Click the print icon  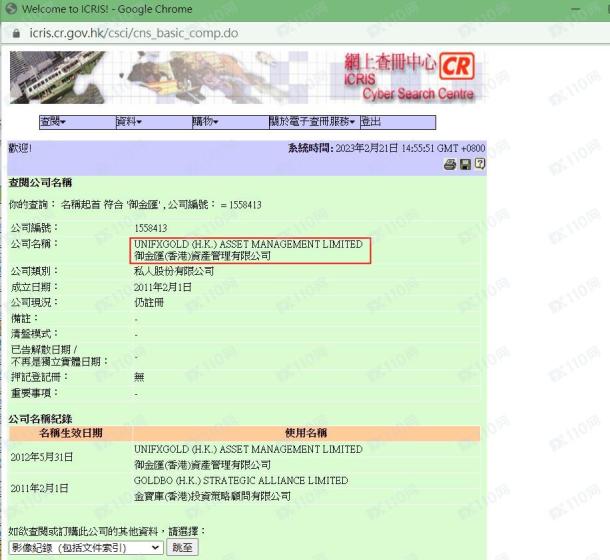coord(450,164)
